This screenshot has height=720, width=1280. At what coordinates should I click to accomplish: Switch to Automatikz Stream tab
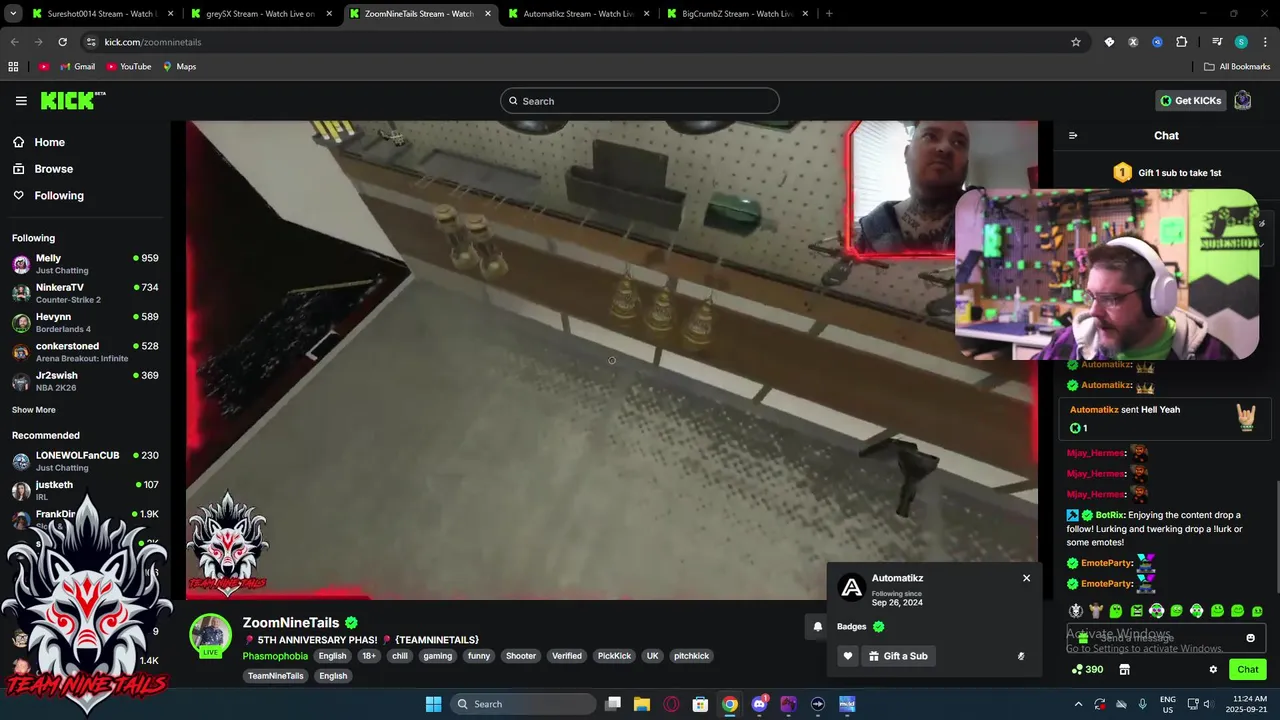click(578, 14)
